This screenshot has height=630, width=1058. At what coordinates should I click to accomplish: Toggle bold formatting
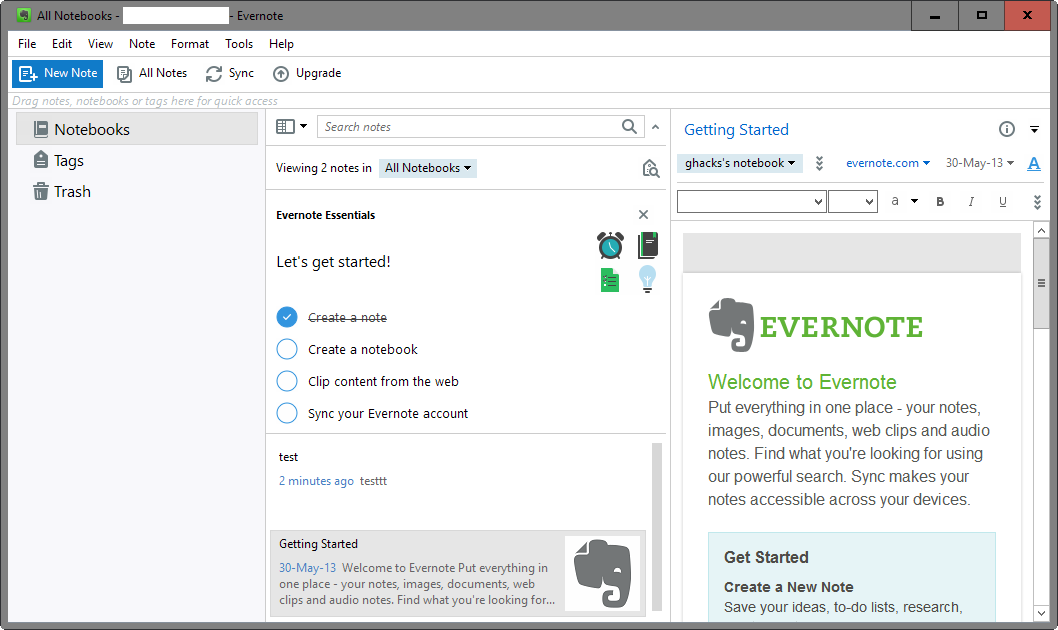(x=940, y=201)
